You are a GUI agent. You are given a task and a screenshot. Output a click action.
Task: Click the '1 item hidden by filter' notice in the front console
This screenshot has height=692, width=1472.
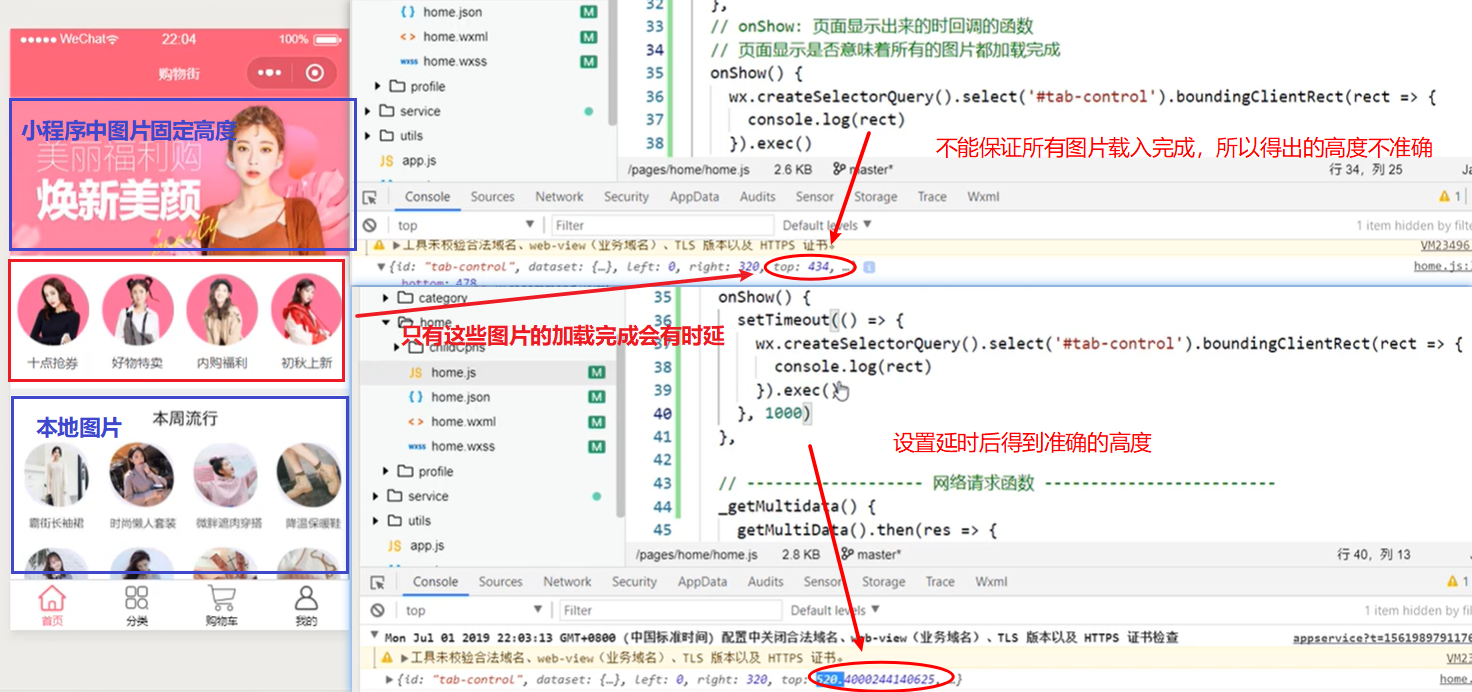coord(1418,610)
